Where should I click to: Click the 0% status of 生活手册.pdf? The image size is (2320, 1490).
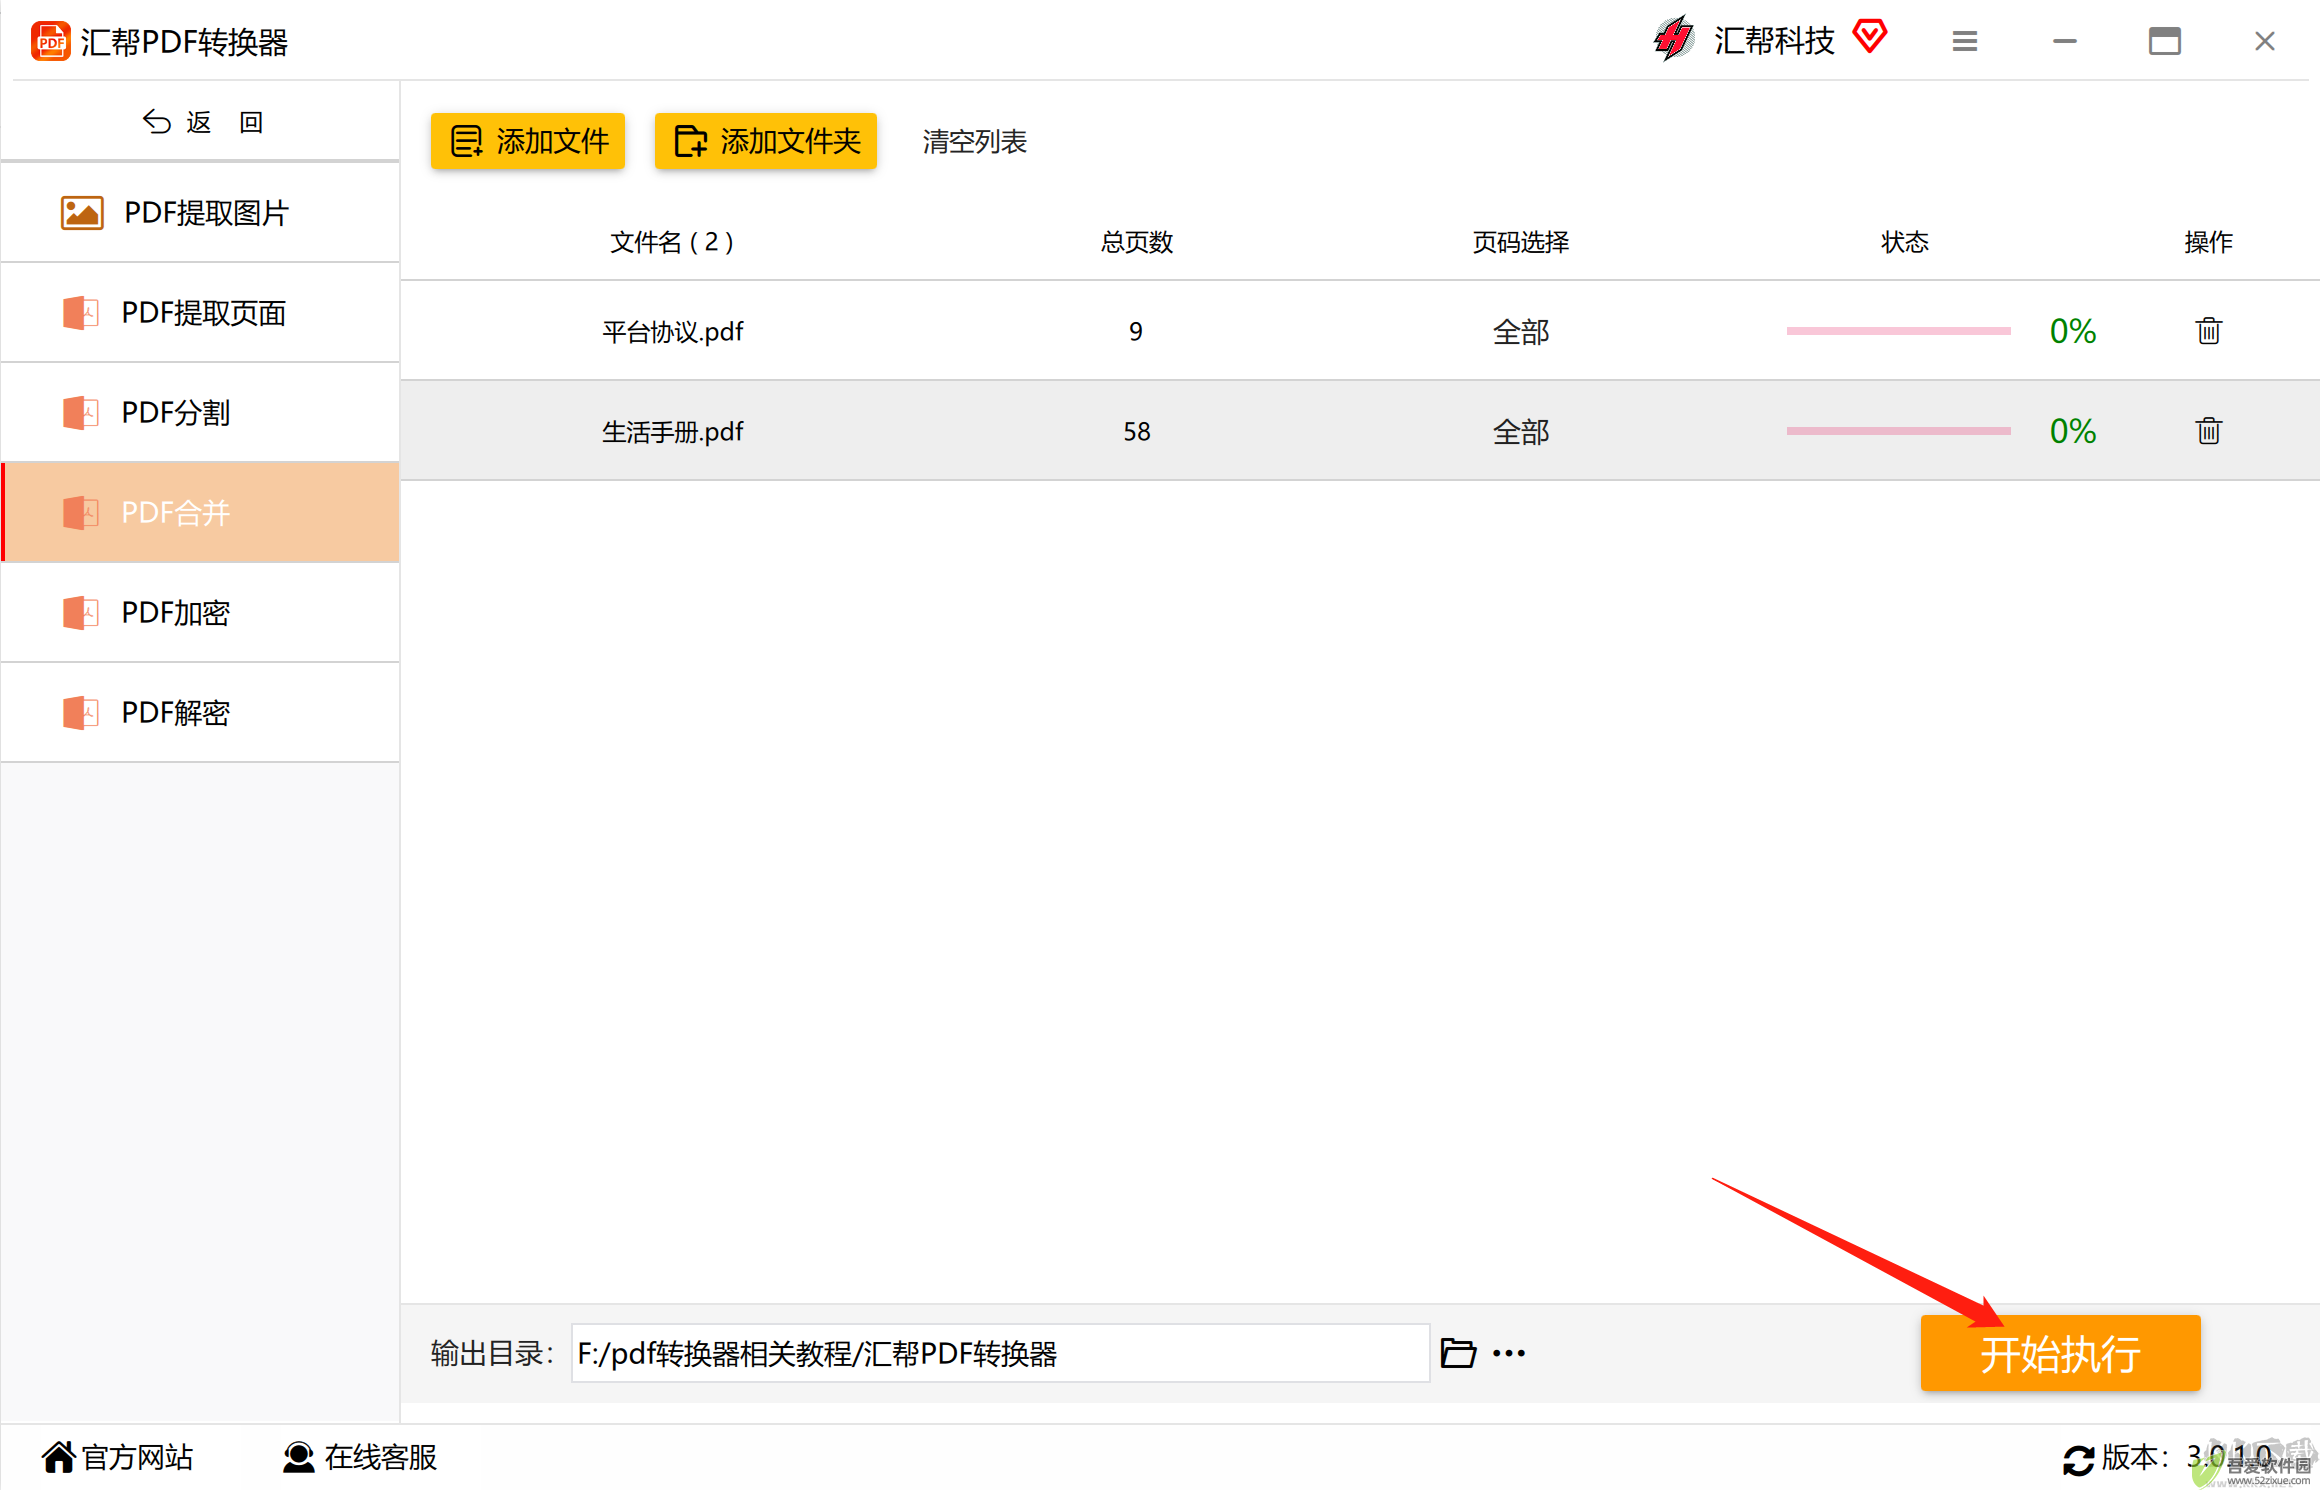pyautogui.click(x=2072, y=431)
